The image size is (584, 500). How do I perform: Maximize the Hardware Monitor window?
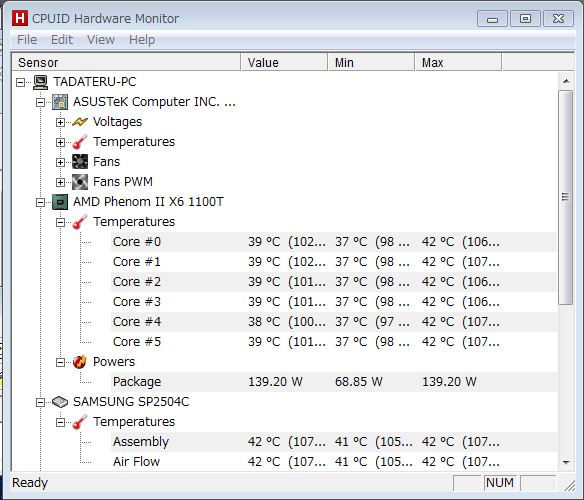[x=525, y=19]
